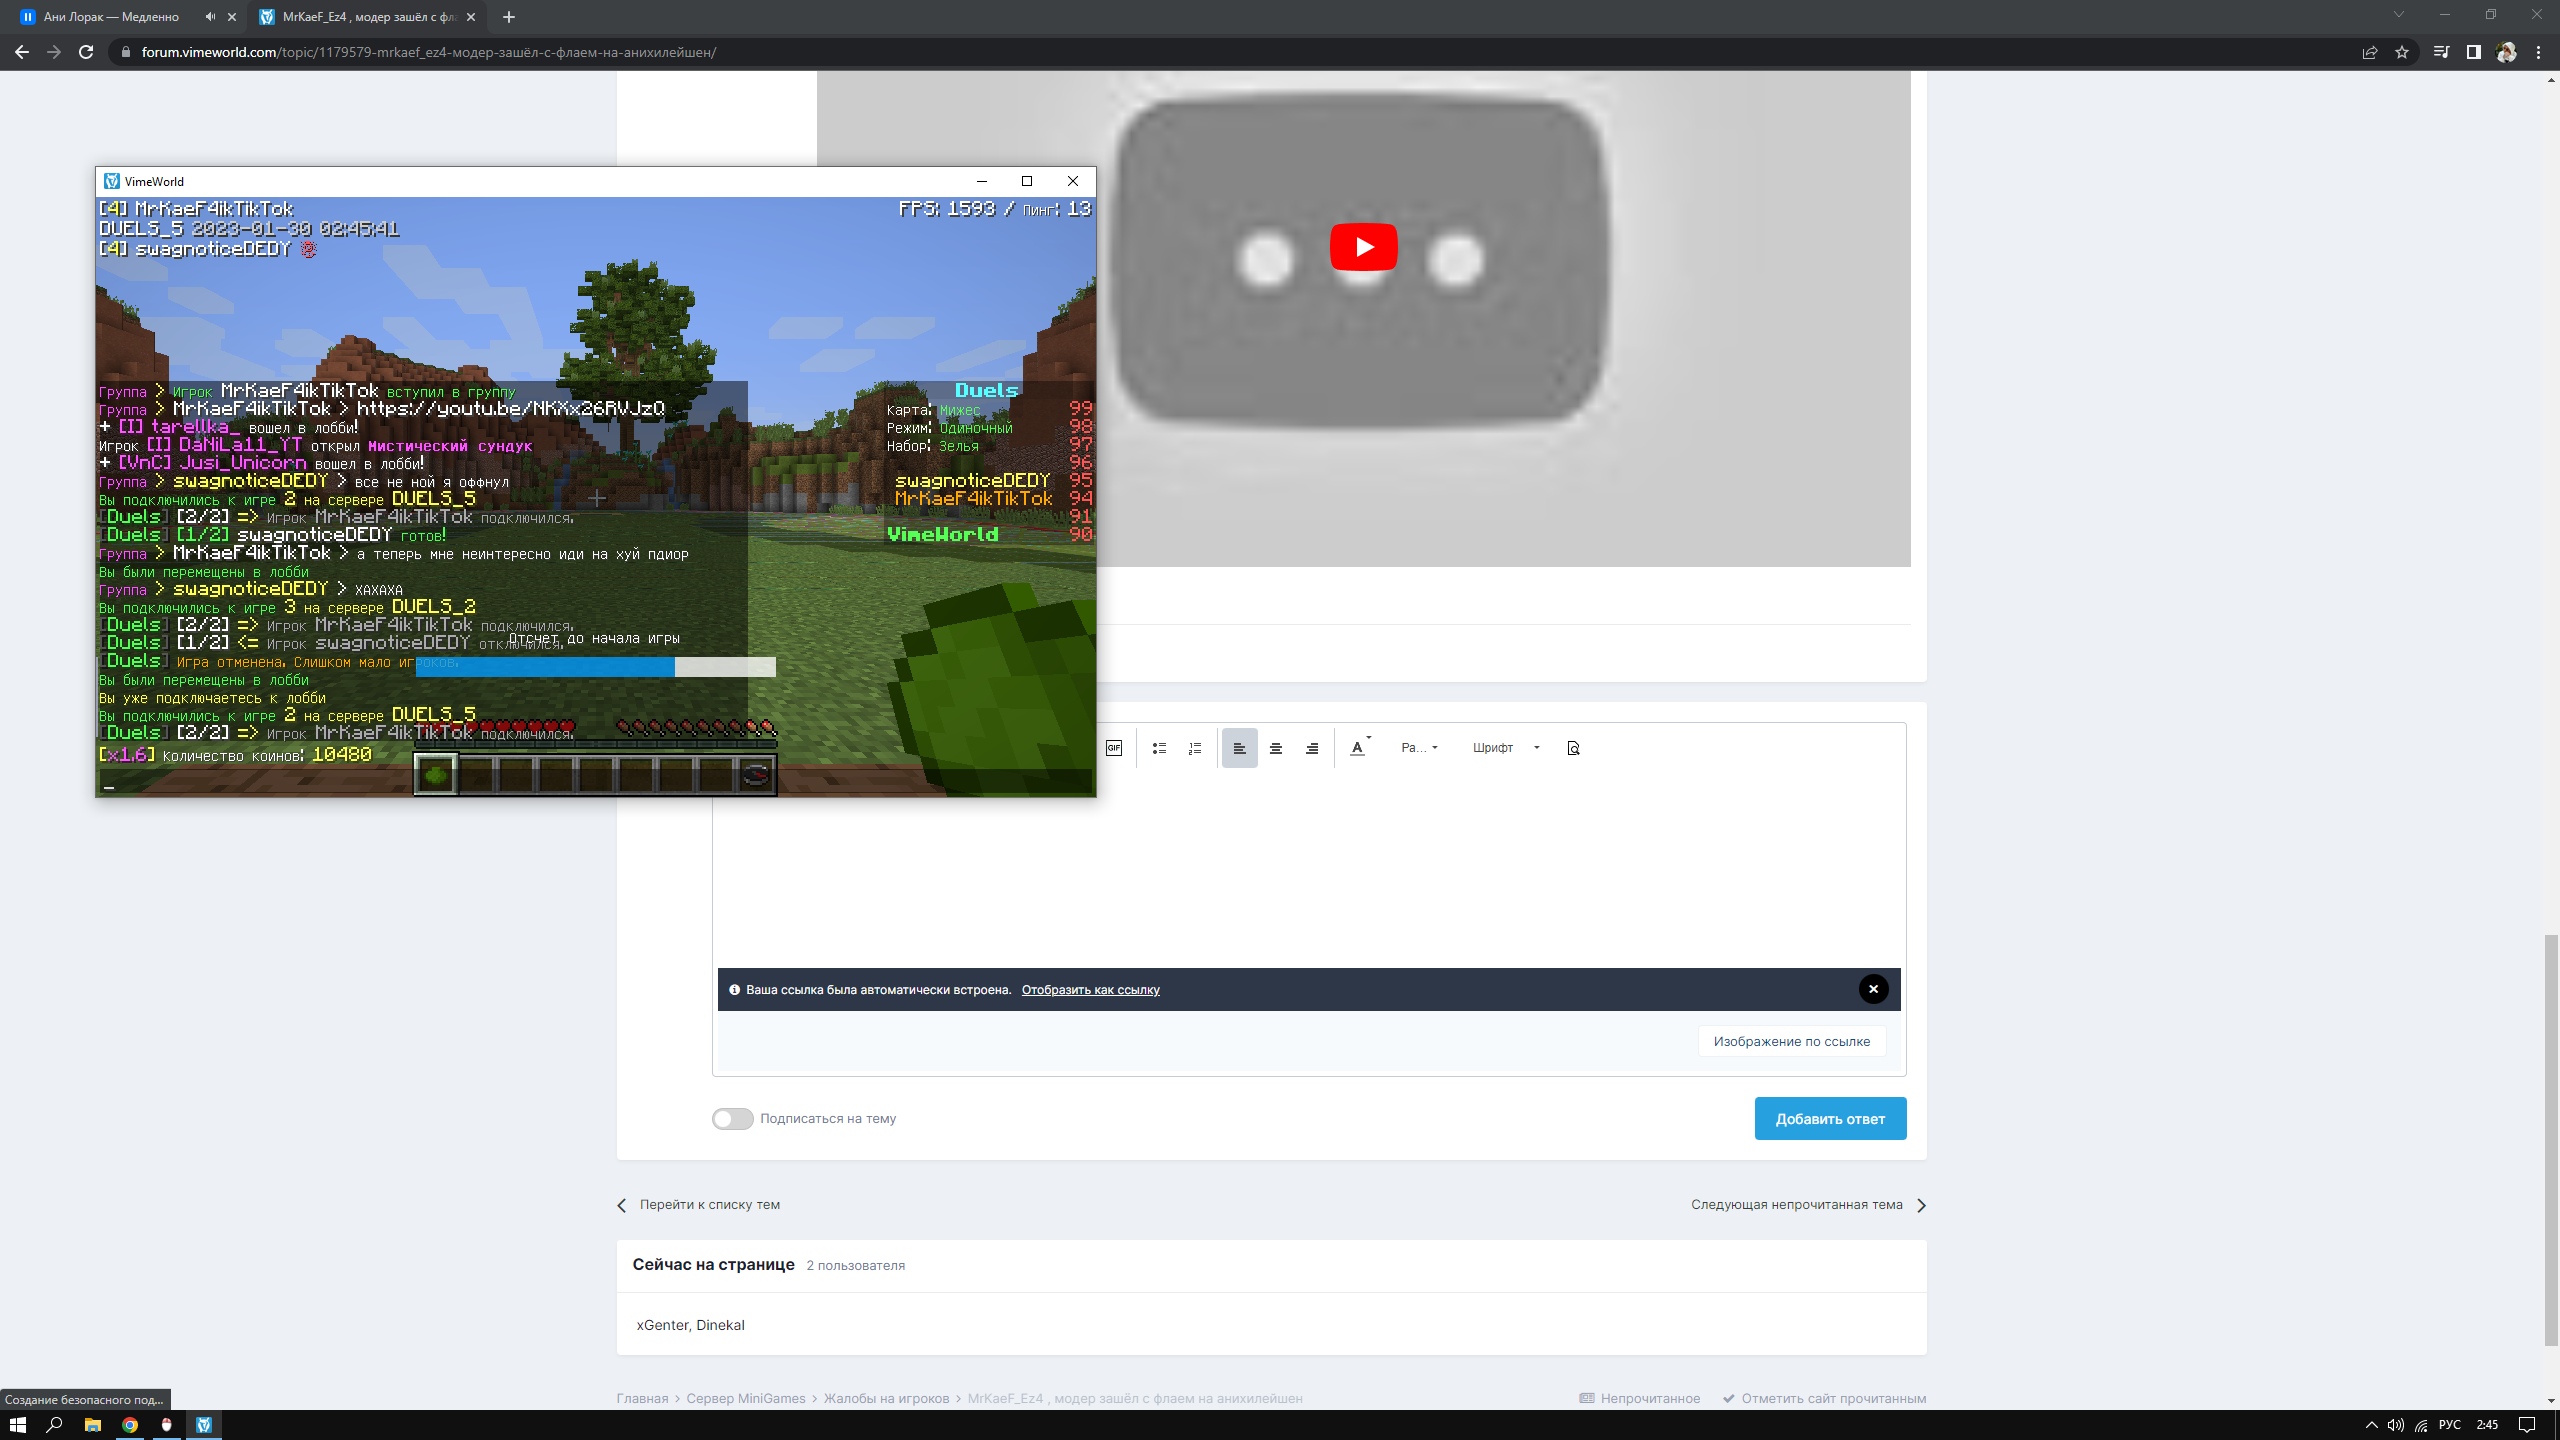Go to Жалобы на игроков breadcrumb
Image resolution: width=2560 pixels, height=1440 pixels.
pyautogui.click(x=886, y=1398)
